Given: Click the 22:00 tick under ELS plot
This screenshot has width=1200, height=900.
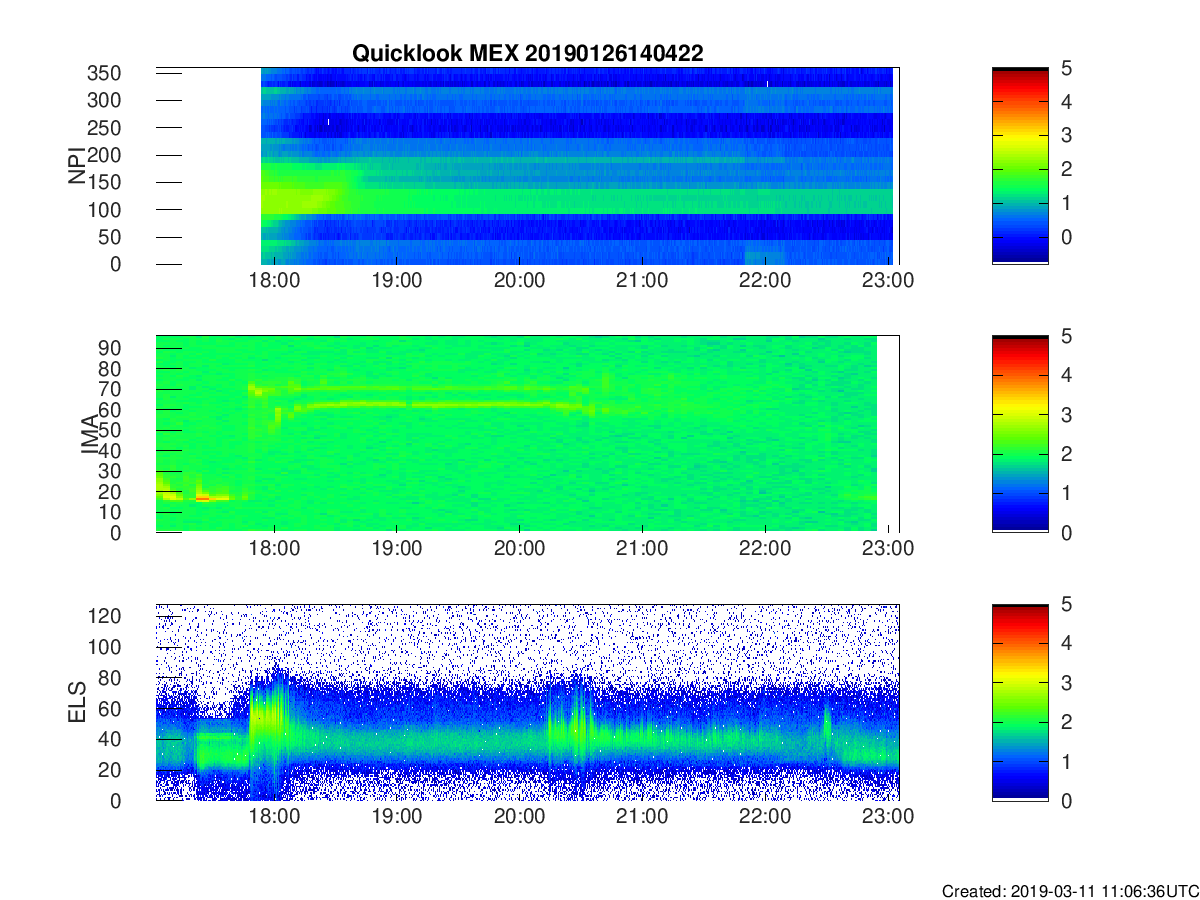Looking at the screenshot, I should coord(765,817).
